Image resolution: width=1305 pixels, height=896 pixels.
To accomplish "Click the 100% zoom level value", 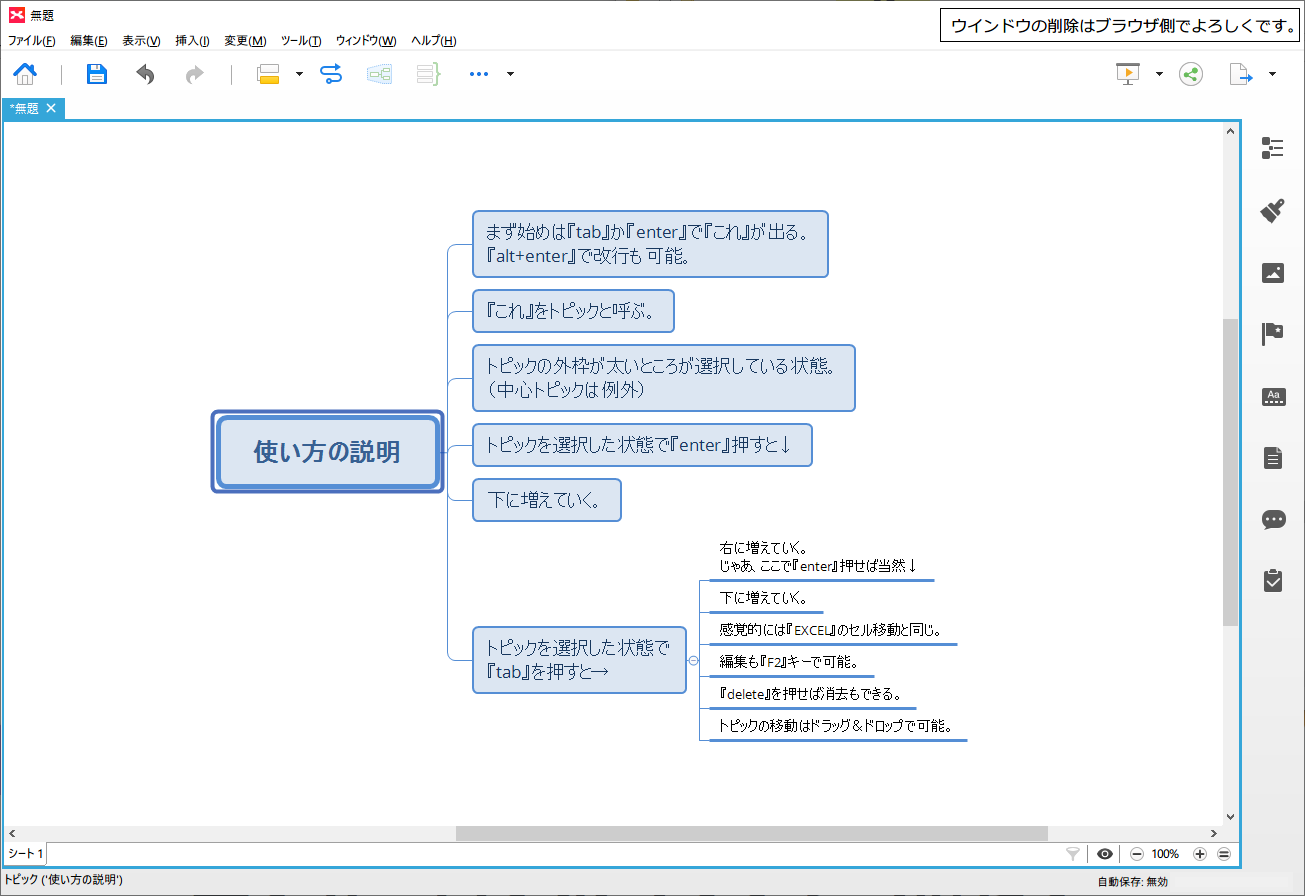I will click(x=1165, y=854).
